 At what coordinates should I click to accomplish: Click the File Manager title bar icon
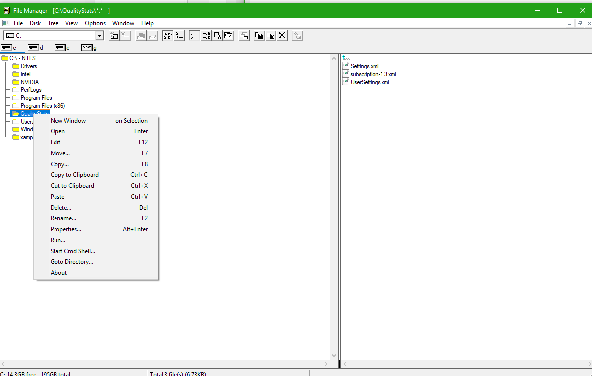pyautogui.click(x=6, y=11)
